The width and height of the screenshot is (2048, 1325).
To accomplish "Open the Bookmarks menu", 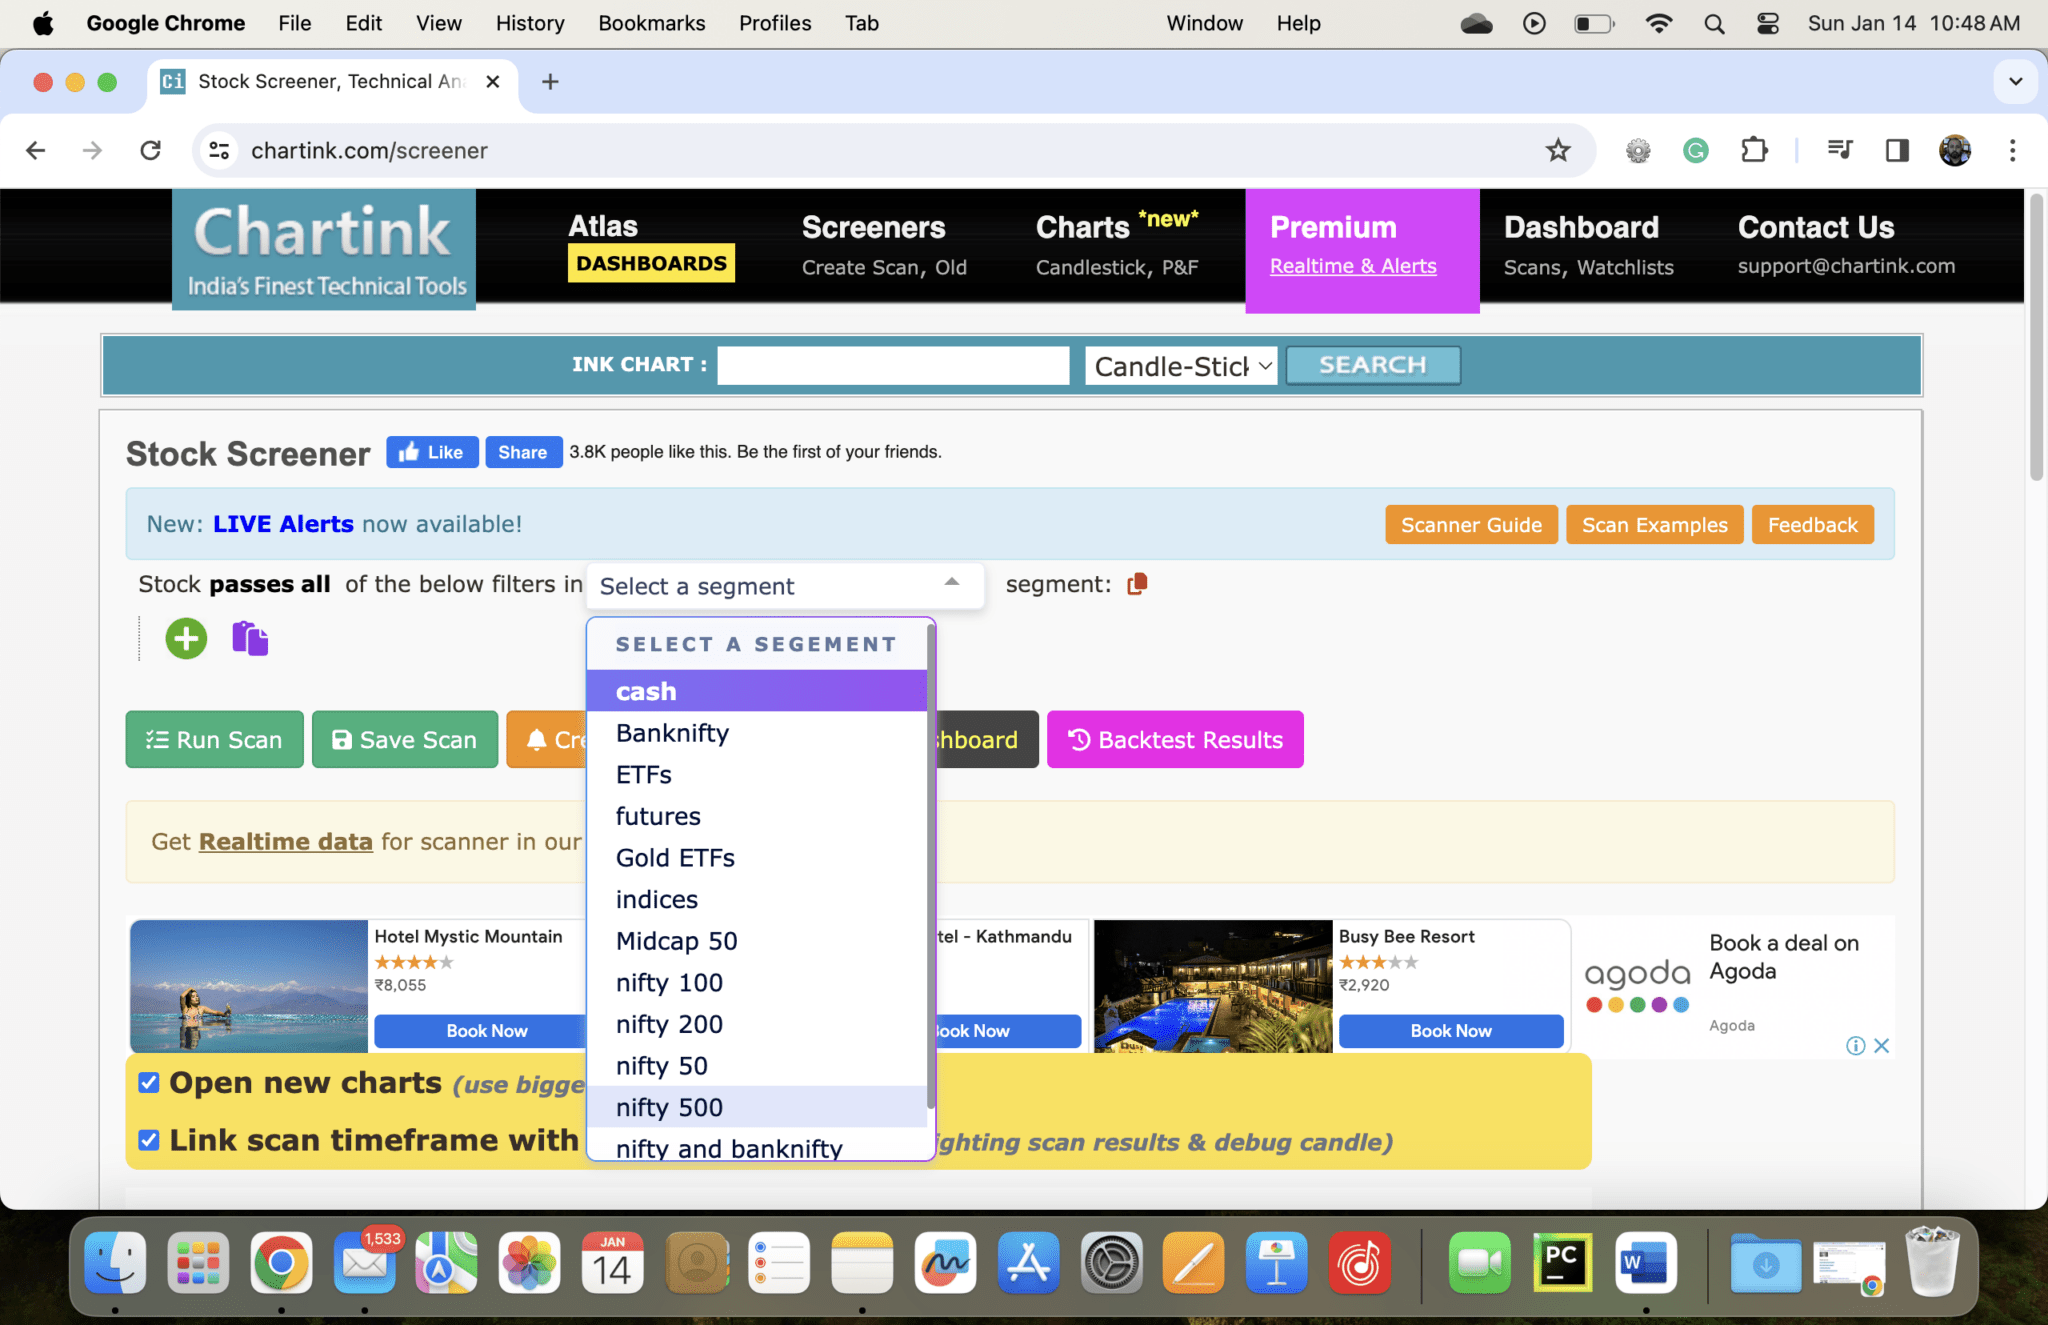I will pos(651,22).
